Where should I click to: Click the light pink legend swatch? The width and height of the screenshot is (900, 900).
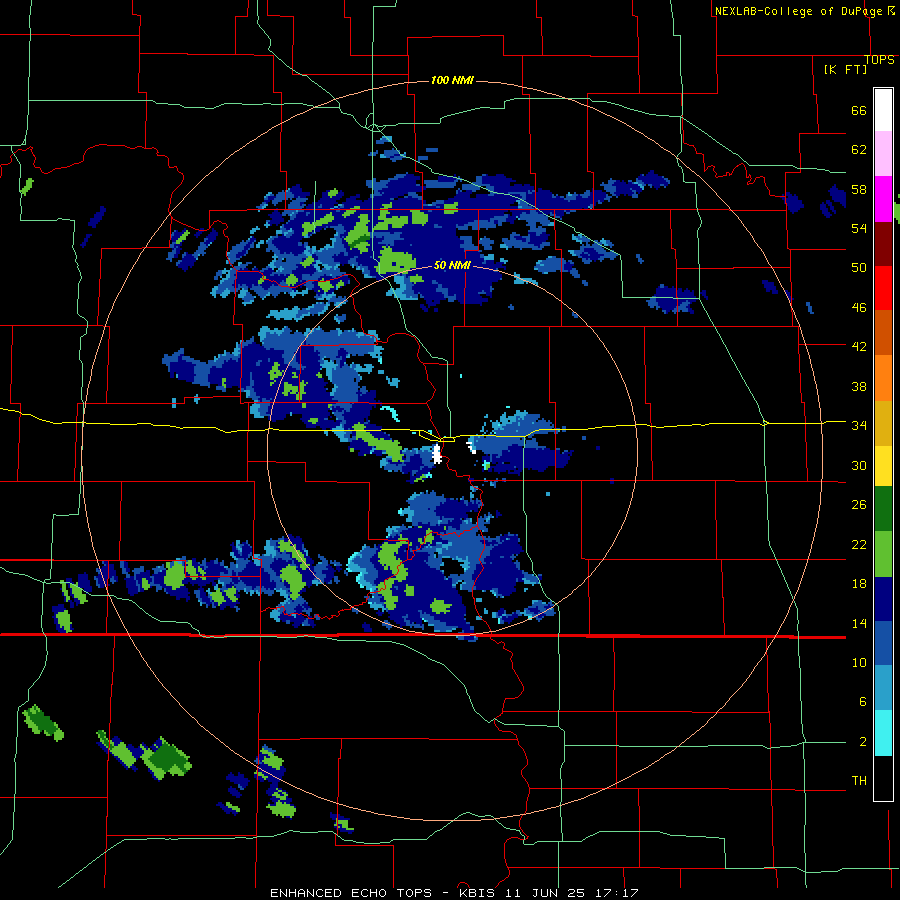[883, 154]
